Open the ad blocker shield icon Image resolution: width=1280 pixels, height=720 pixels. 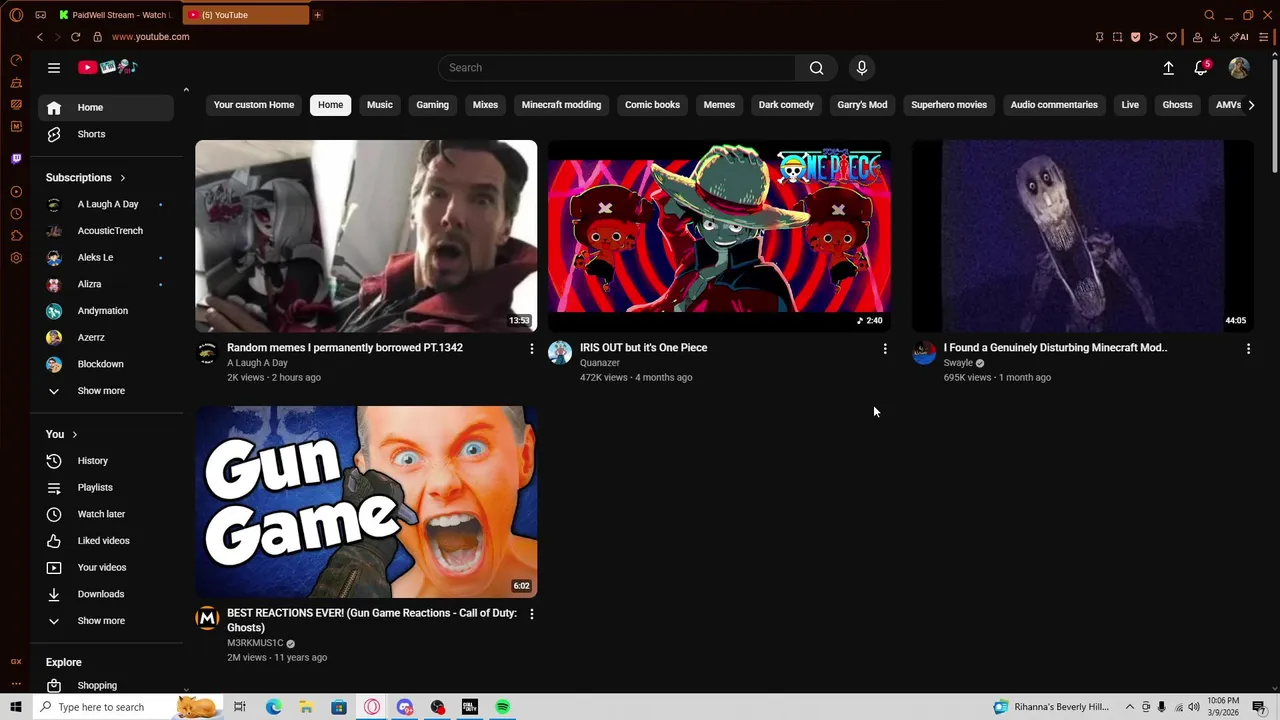point(1135,37)
